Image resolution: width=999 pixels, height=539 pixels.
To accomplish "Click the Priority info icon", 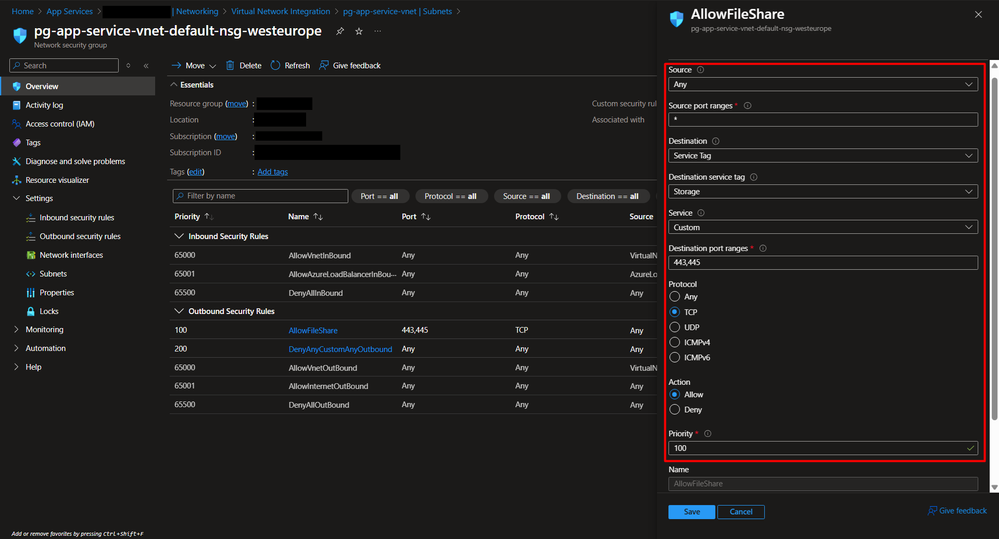I will pos(707,434).
